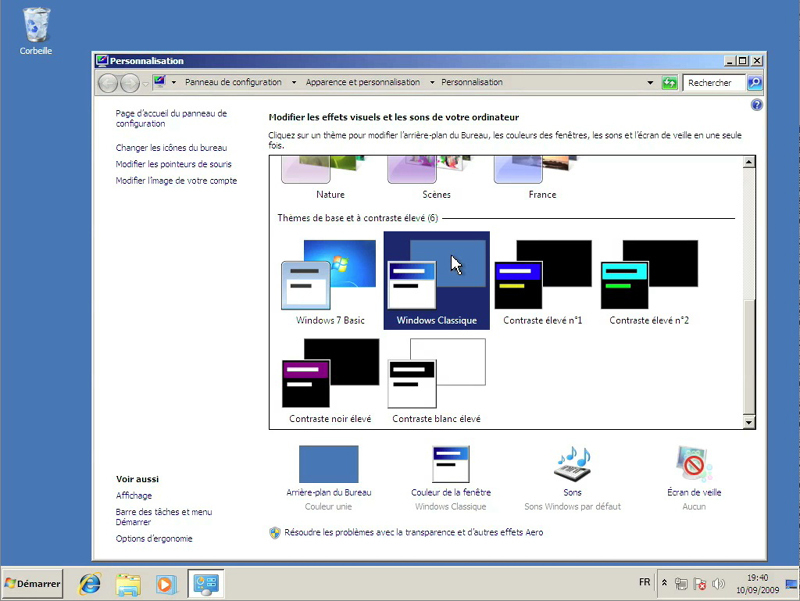Open Couleur de la fenêtre icon
800x601 pixels.
tap(451, 464)
